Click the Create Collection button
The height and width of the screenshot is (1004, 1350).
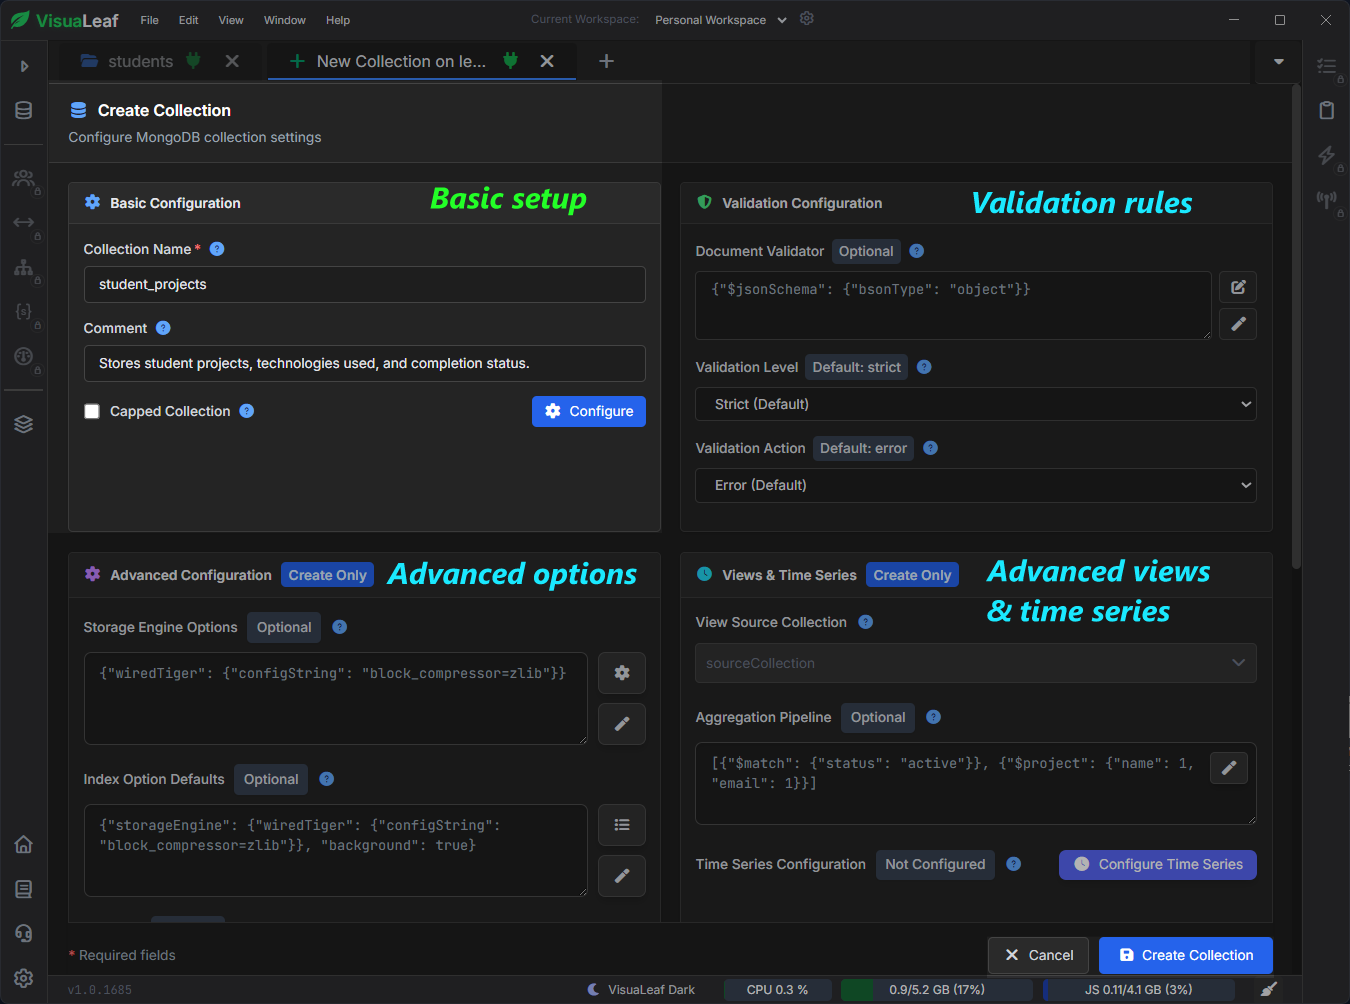tap(1186, 955)
